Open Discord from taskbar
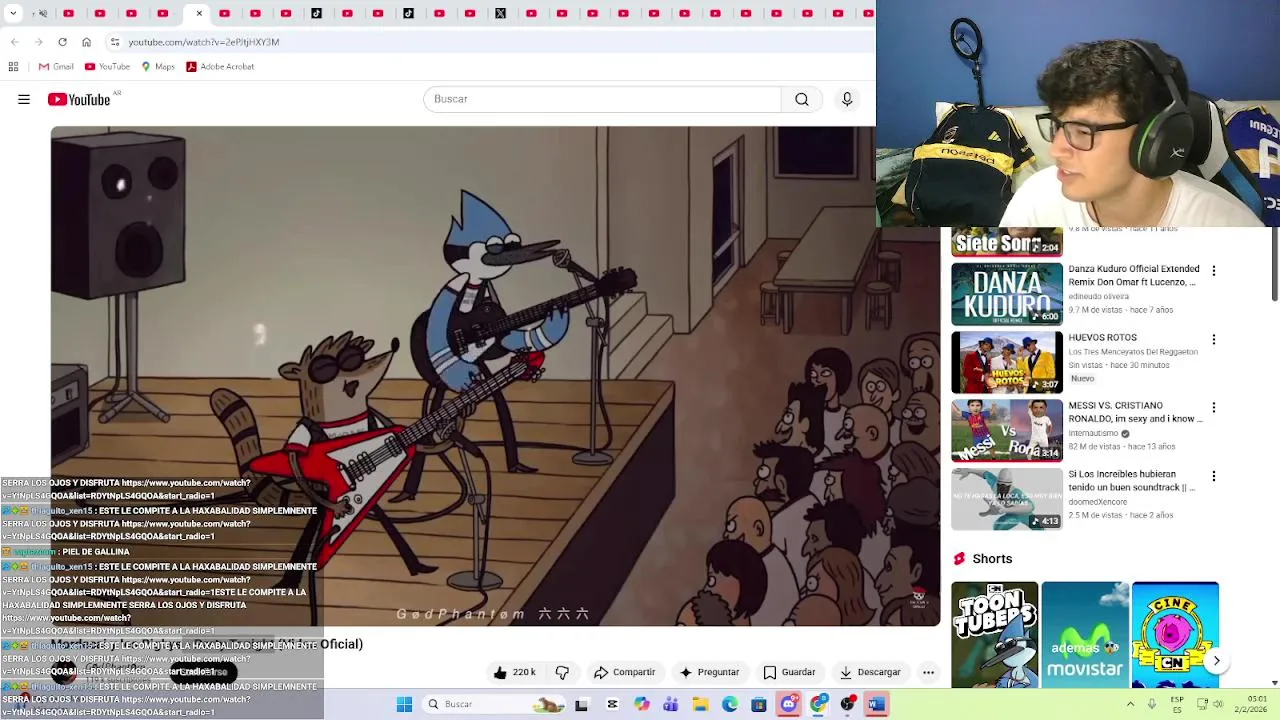This screenshot has width=1280, height=720. (789, 704)
